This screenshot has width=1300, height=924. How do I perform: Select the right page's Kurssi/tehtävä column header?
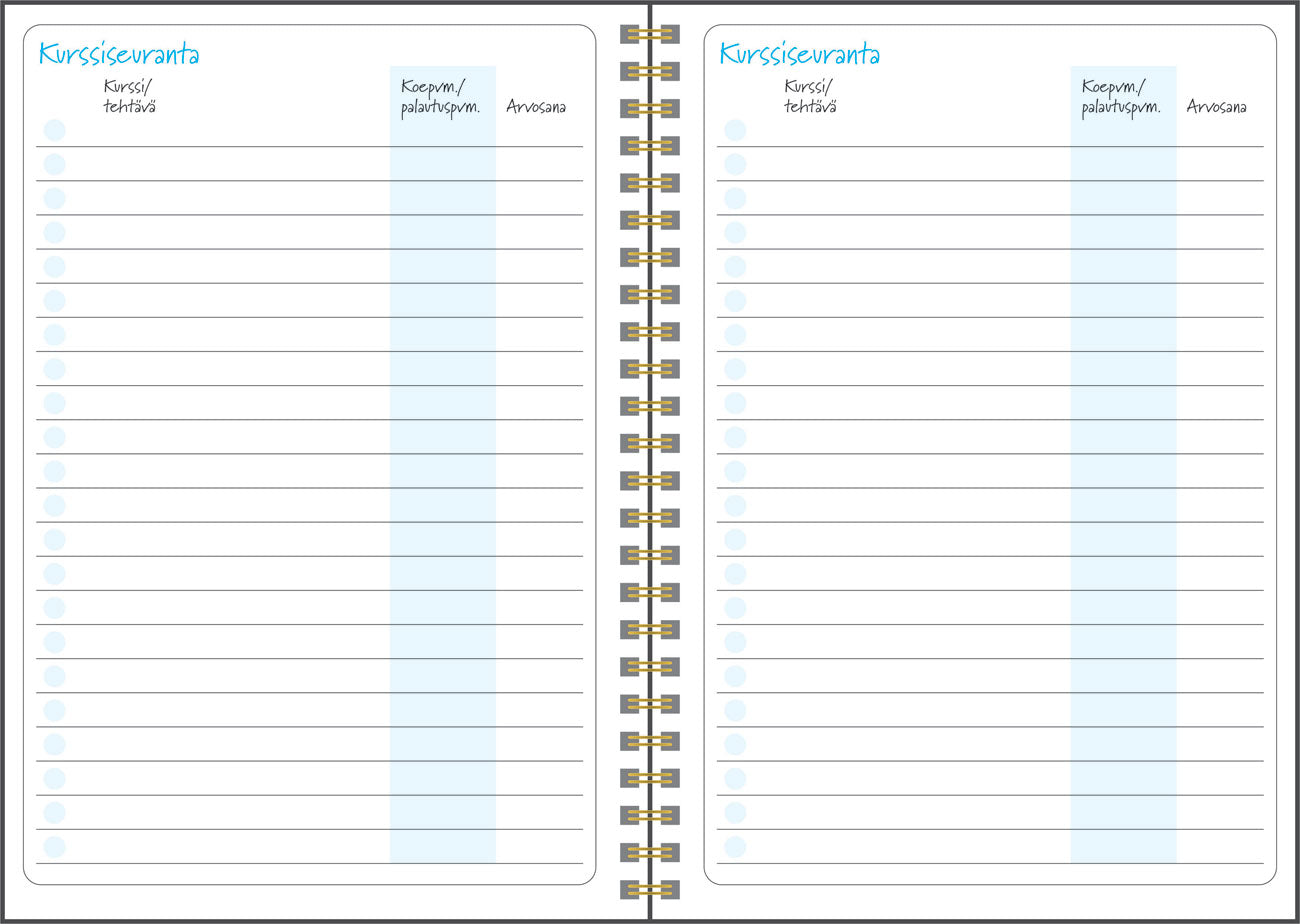click(x=811, y=96)
